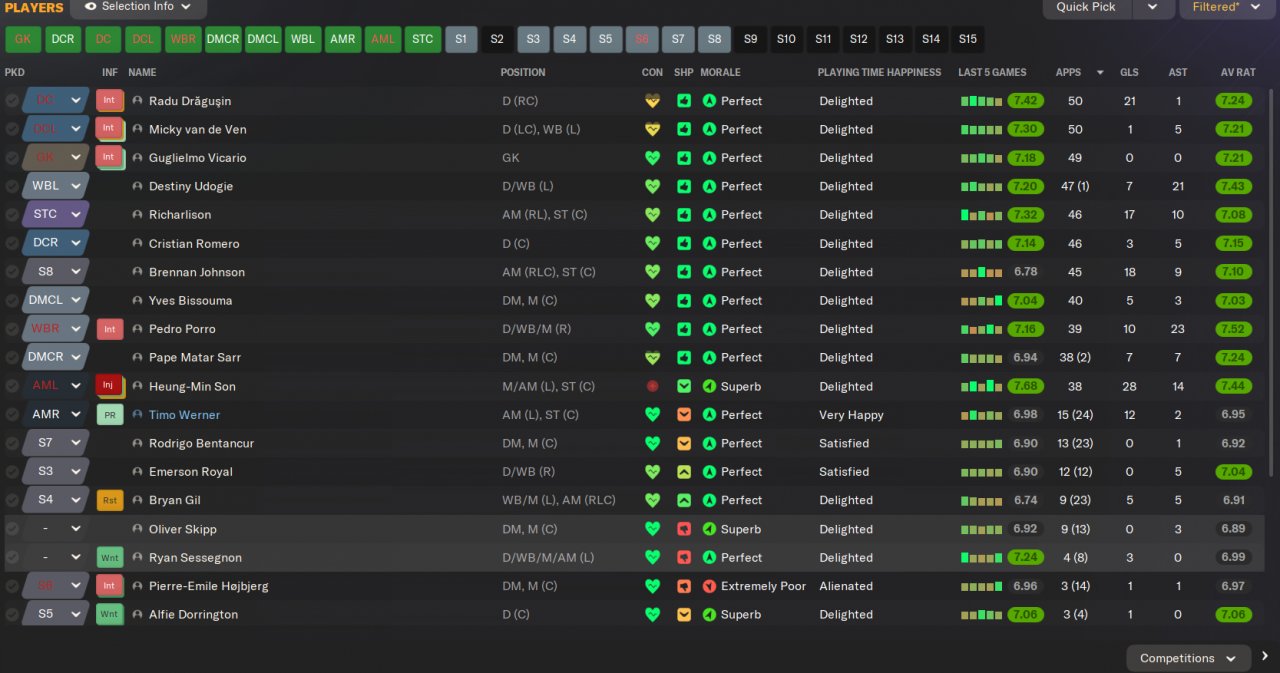Toggle the selection tick for Guglielmo Vicario
The height and width of the screenshot is (673, 1280).
coord(12,158)
